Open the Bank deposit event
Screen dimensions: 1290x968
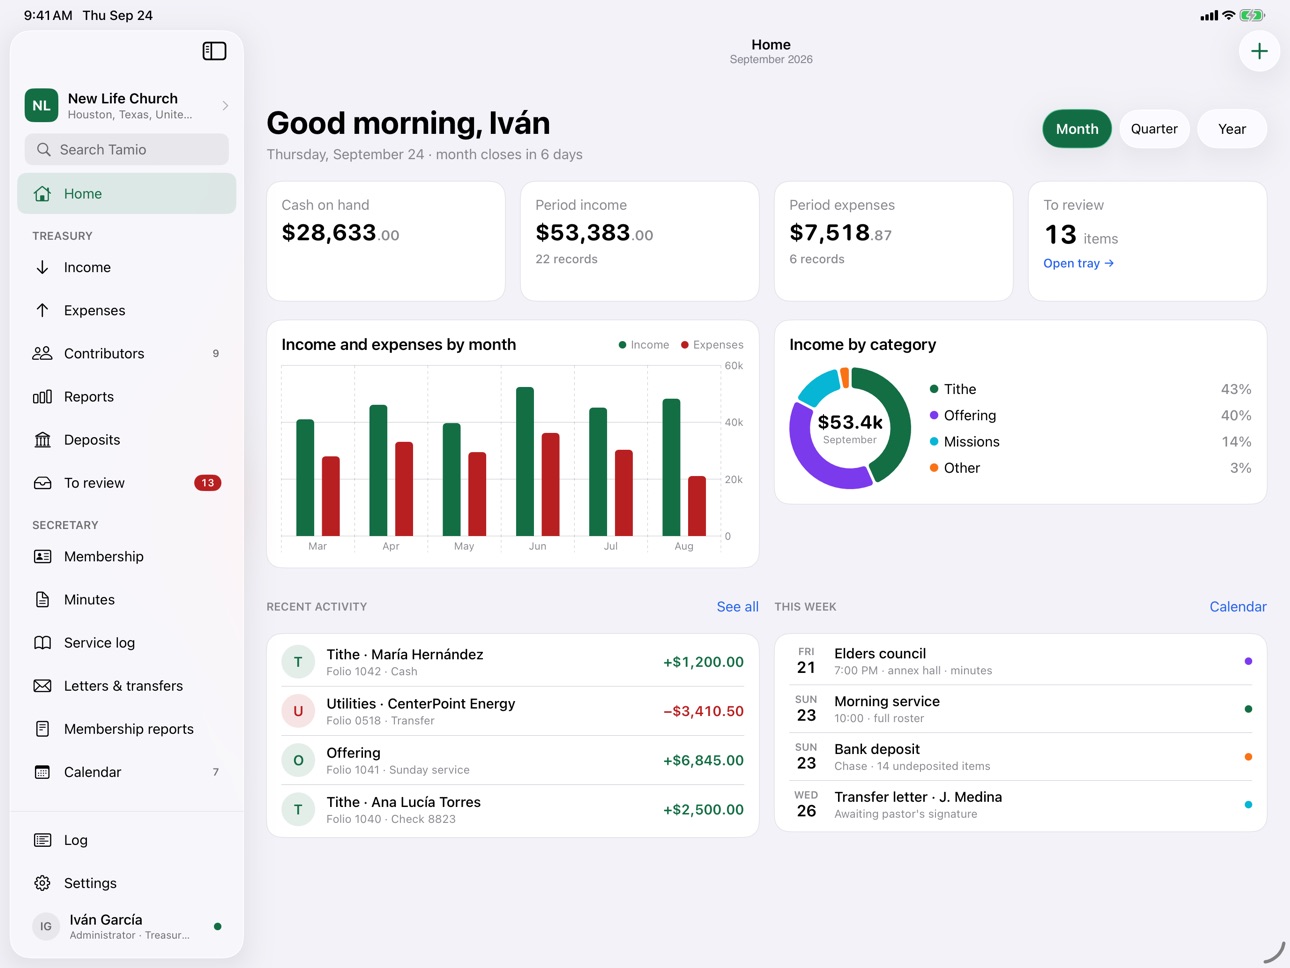tap(1021, 757)
